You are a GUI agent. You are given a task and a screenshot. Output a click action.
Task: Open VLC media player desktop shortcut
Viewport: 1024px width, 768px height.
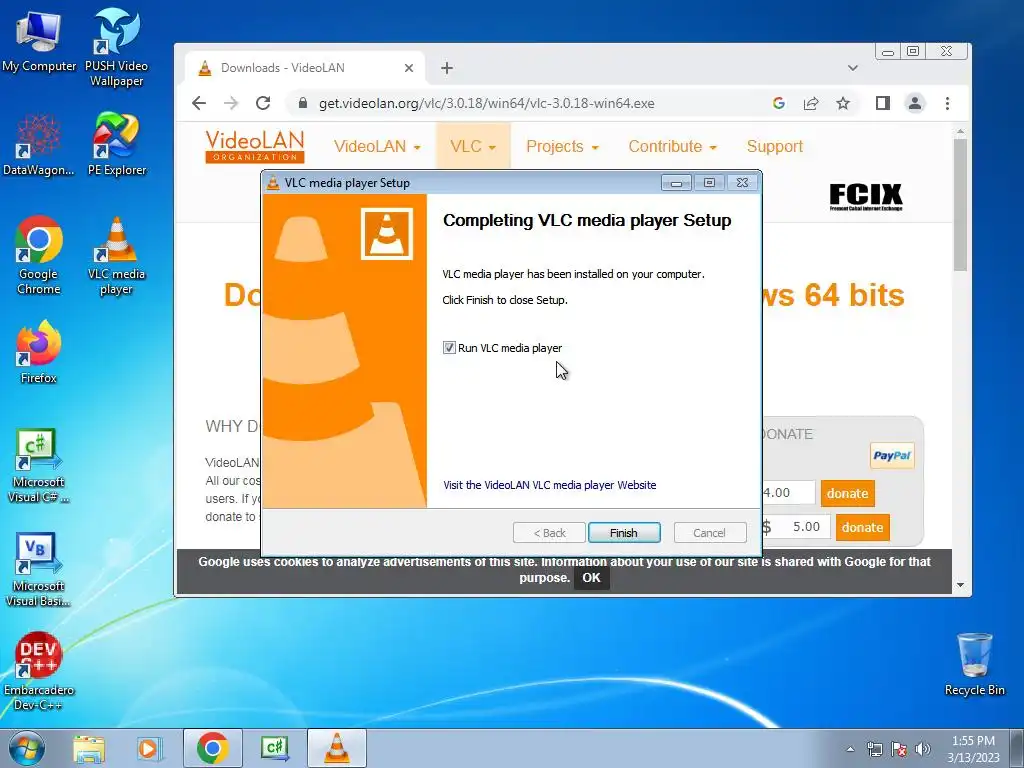click(116, 255)
